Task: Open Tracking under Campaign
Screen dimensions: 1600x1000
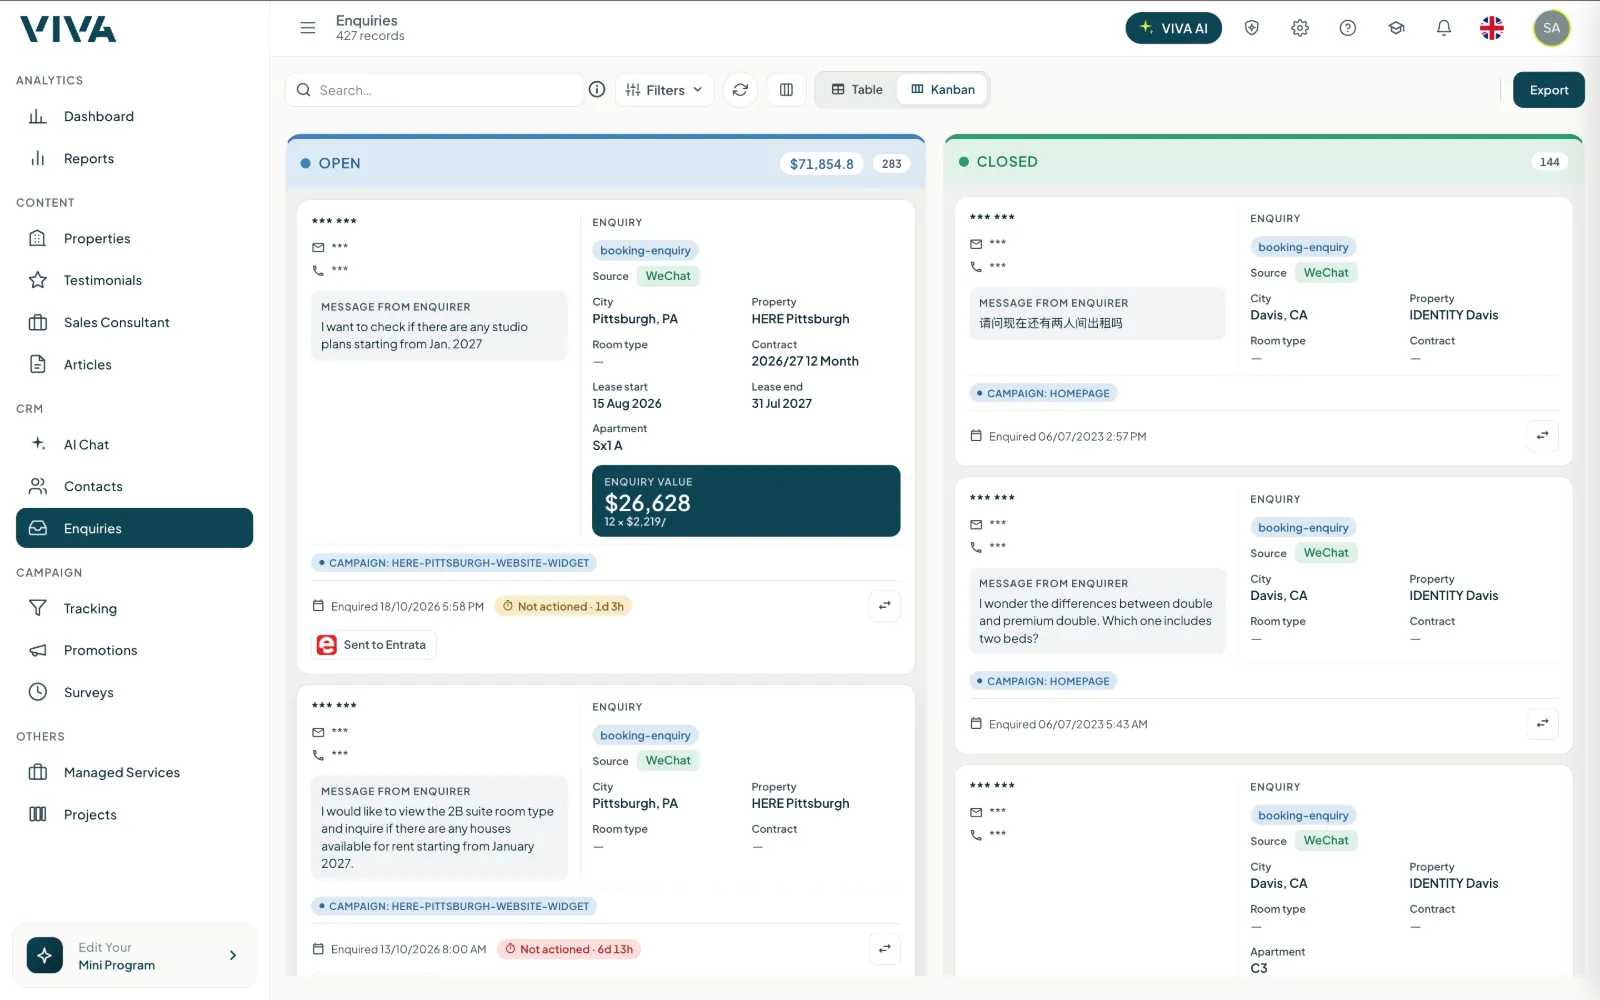Action: point(134,608)
